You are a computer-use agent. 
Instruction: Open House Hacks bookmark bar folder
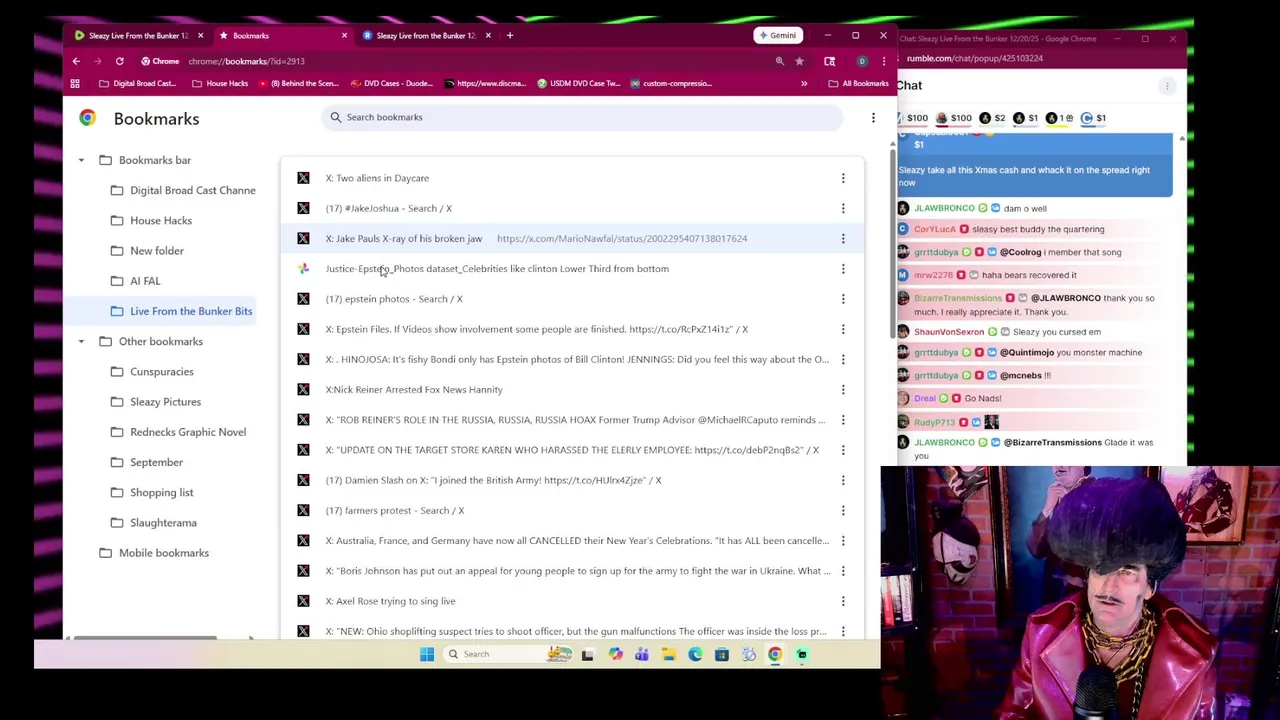[x=220, y=84]
